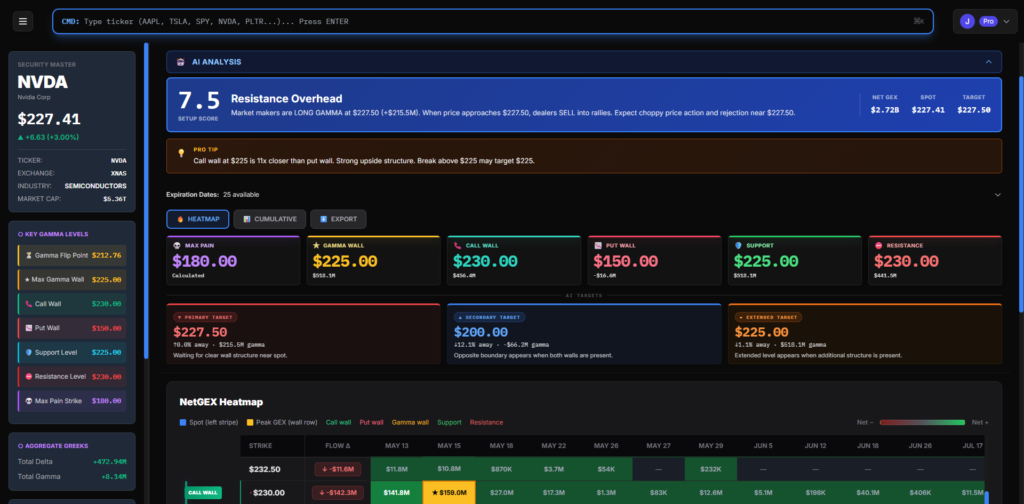Select the Secondary Target badge
Image resolution: width=1024 pixels, height=504 pixels.
pos(490,317)
